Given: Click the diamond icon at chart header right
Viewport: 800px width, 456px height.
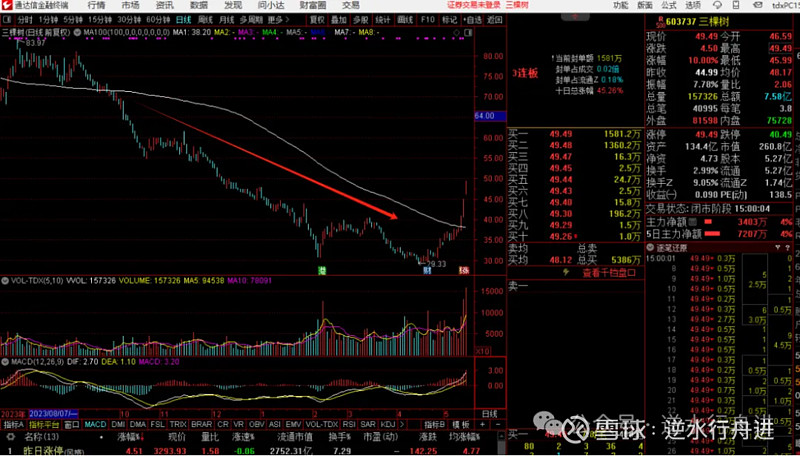Looking at the screenshot, I should pos(456,33).
